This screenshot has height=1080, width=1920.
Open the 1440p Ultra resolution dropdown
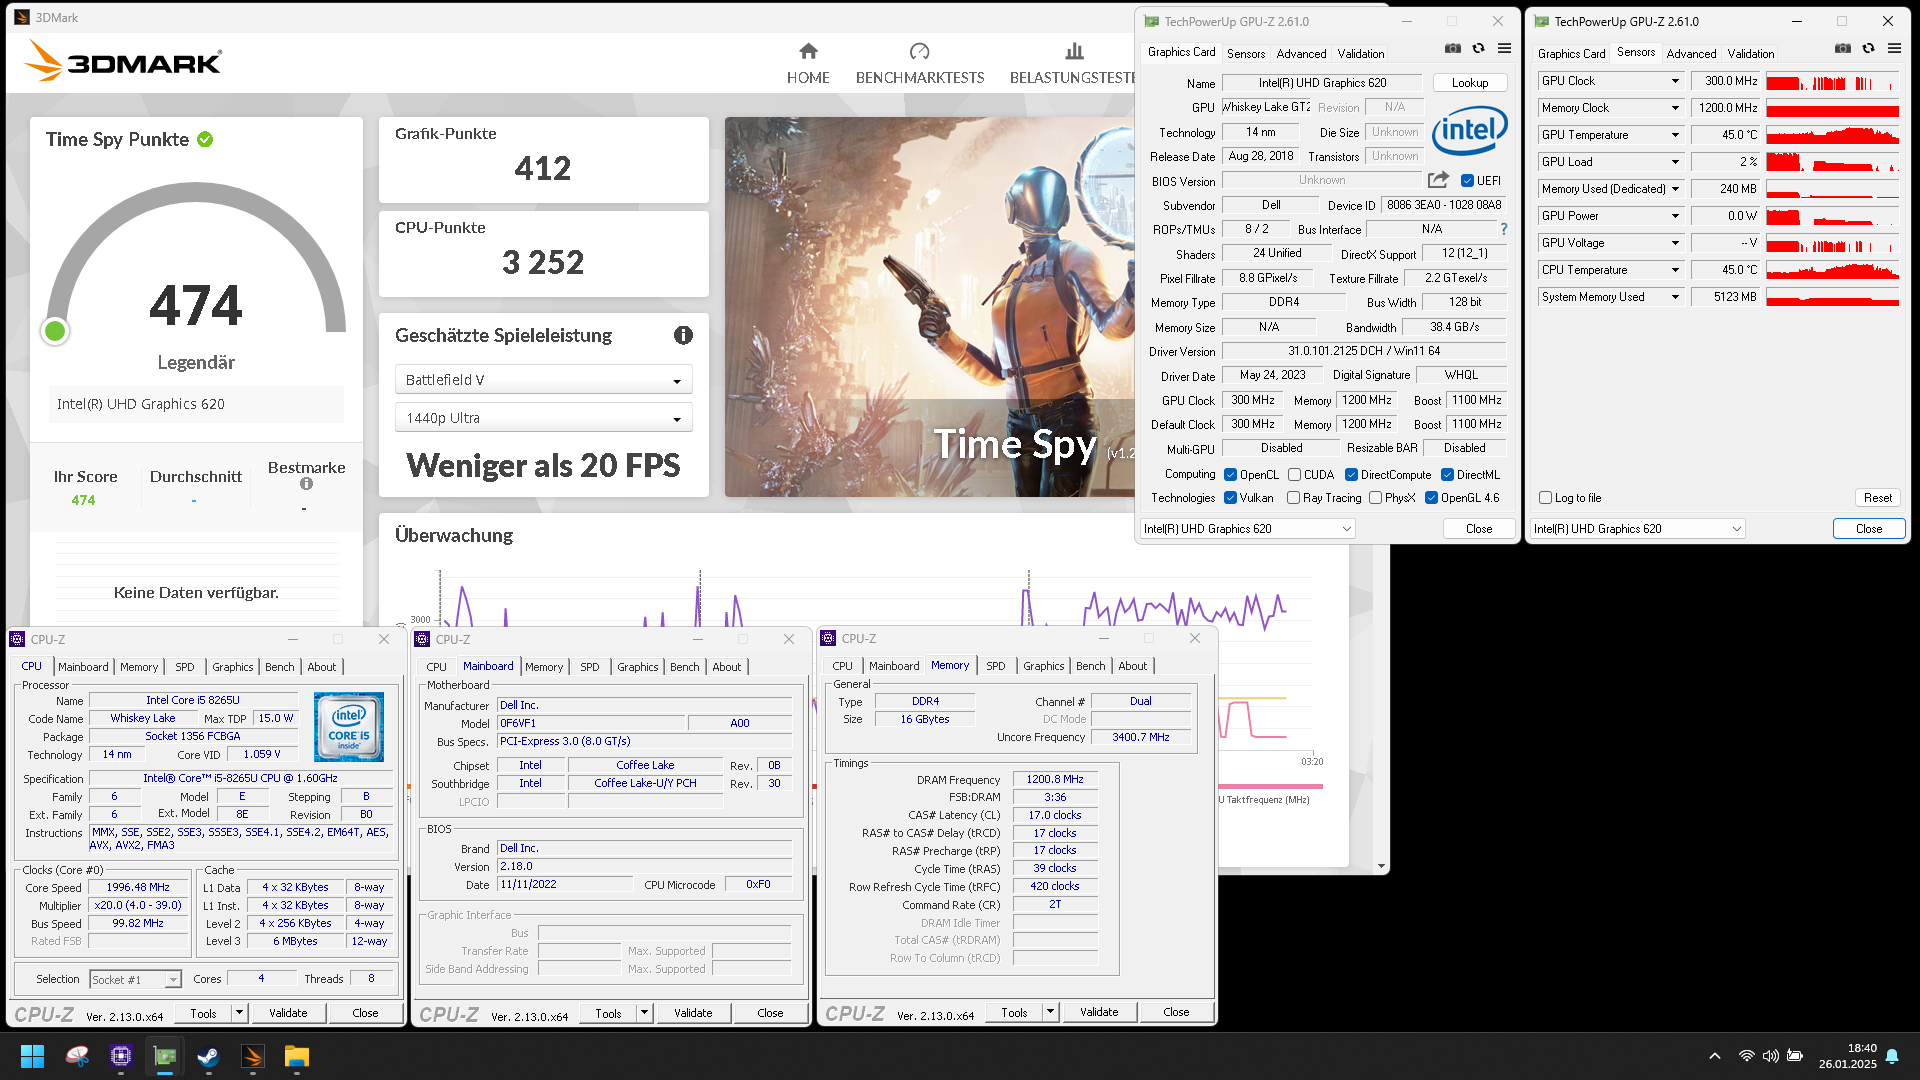pyautogui.click(x=543, y=418)
